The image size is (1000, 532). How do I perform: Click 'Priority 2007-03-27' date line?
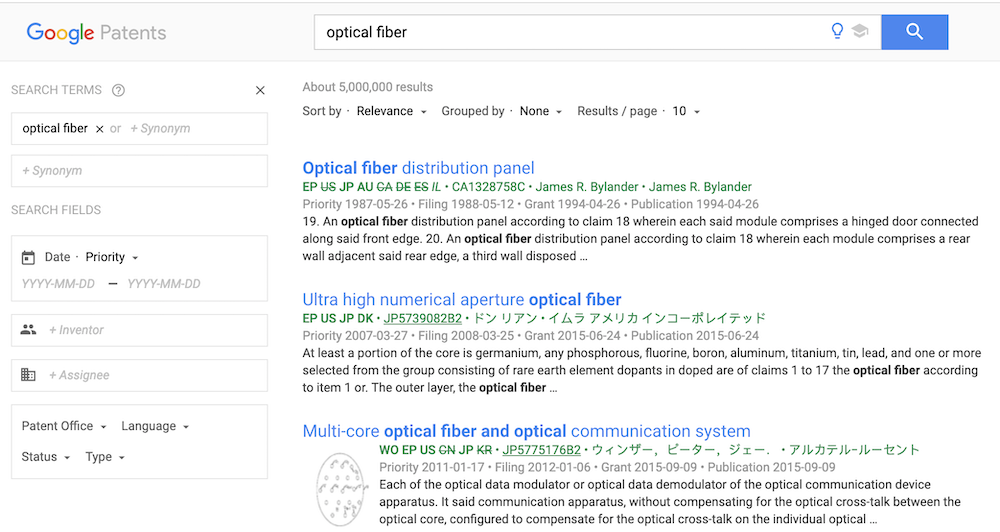click(x=531, y=336)
